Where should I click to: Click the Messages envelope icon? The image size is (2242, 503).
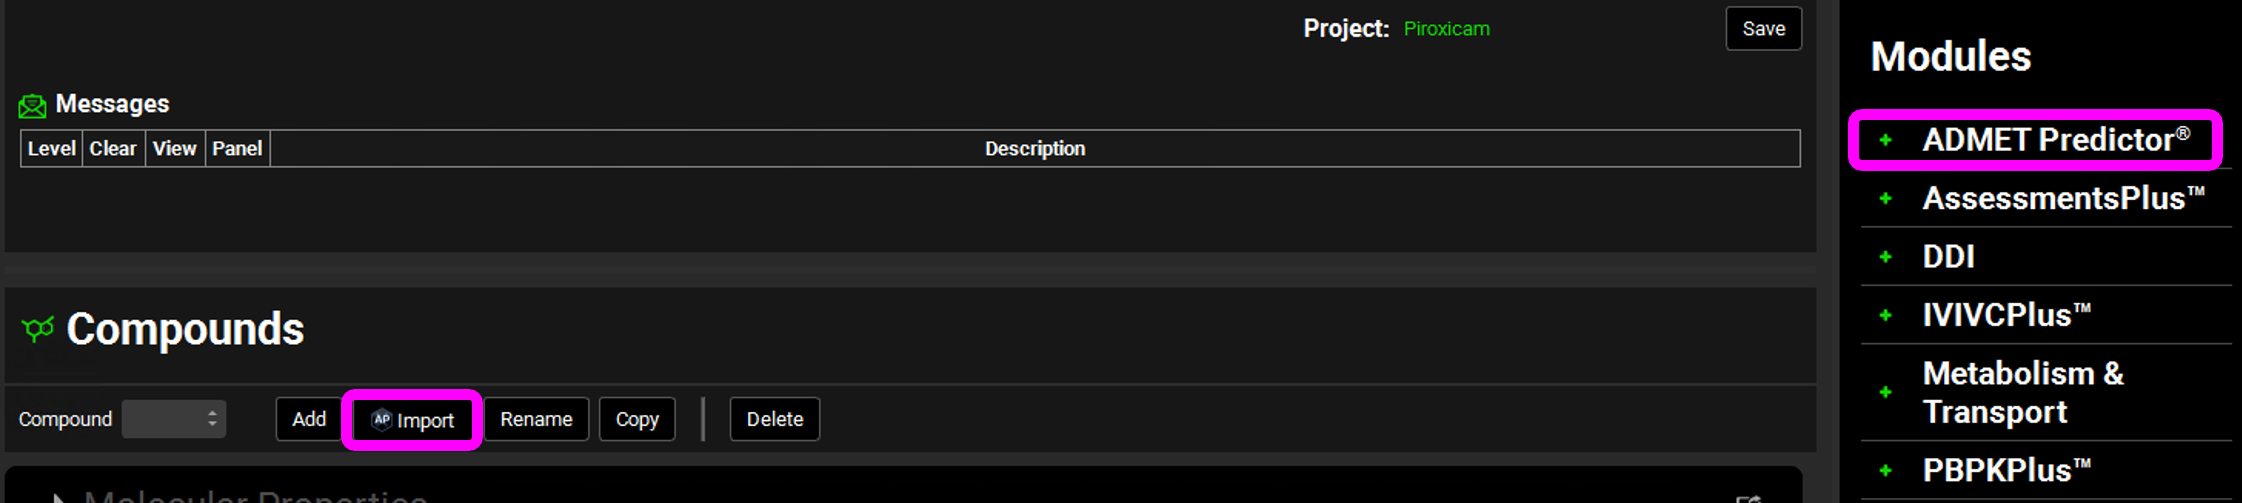point(32,105)
